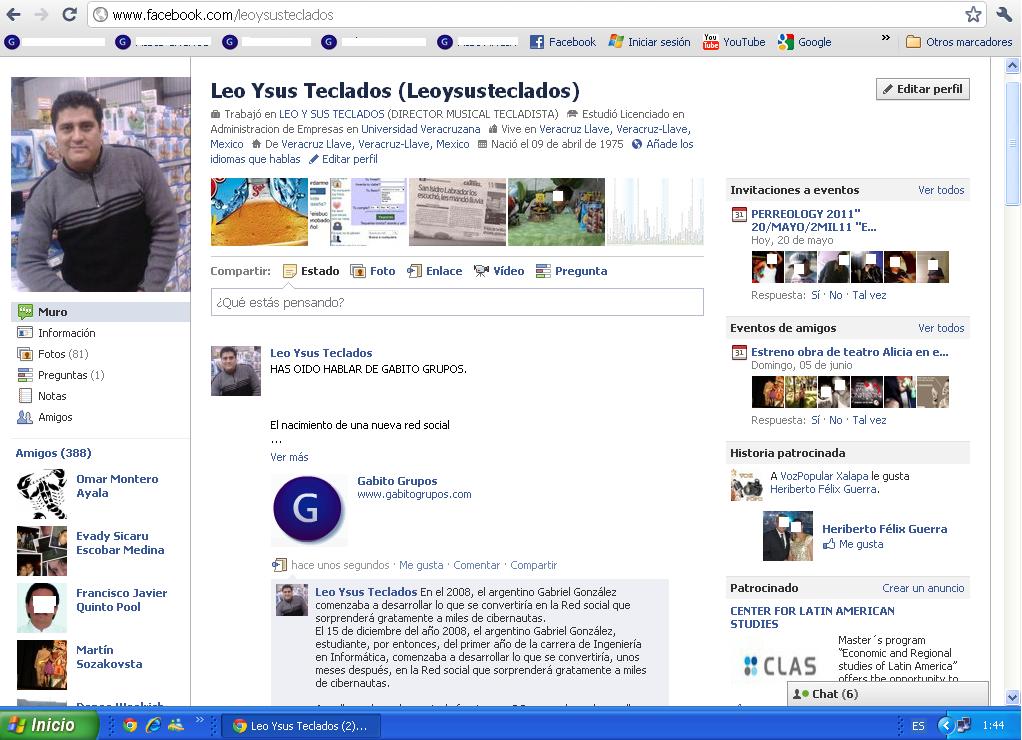Open Evady Sicaru Escobar Medina profile

point(120,542)
